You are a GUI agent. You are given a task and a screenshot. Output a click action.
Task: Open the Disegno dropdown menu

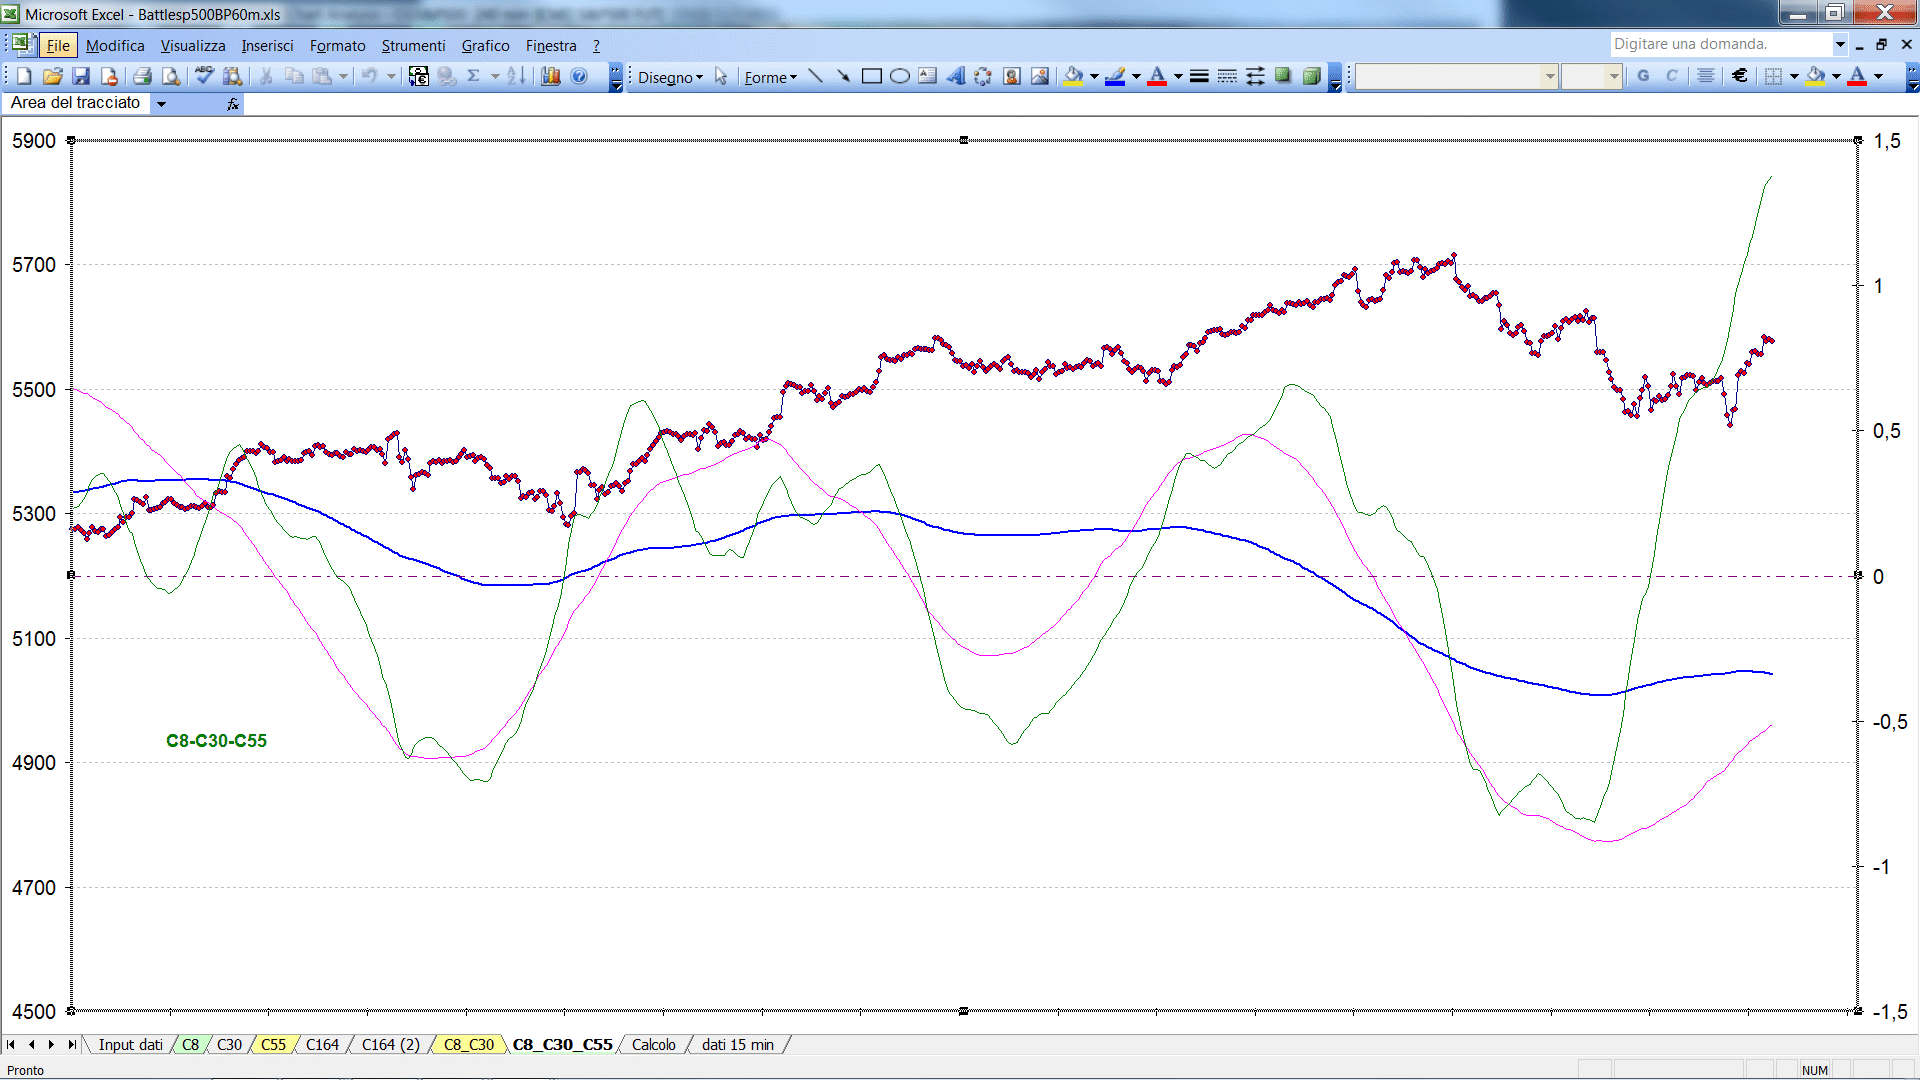coord(670,77)
